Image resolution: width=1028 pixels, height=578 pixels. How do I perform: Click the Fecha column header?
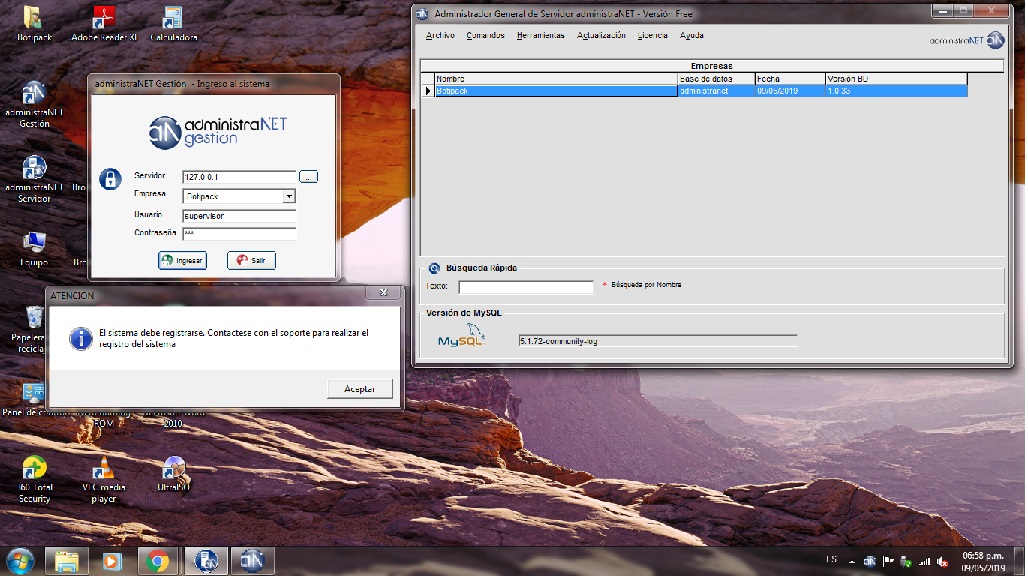pyautogui.click(x=790, y=79)
